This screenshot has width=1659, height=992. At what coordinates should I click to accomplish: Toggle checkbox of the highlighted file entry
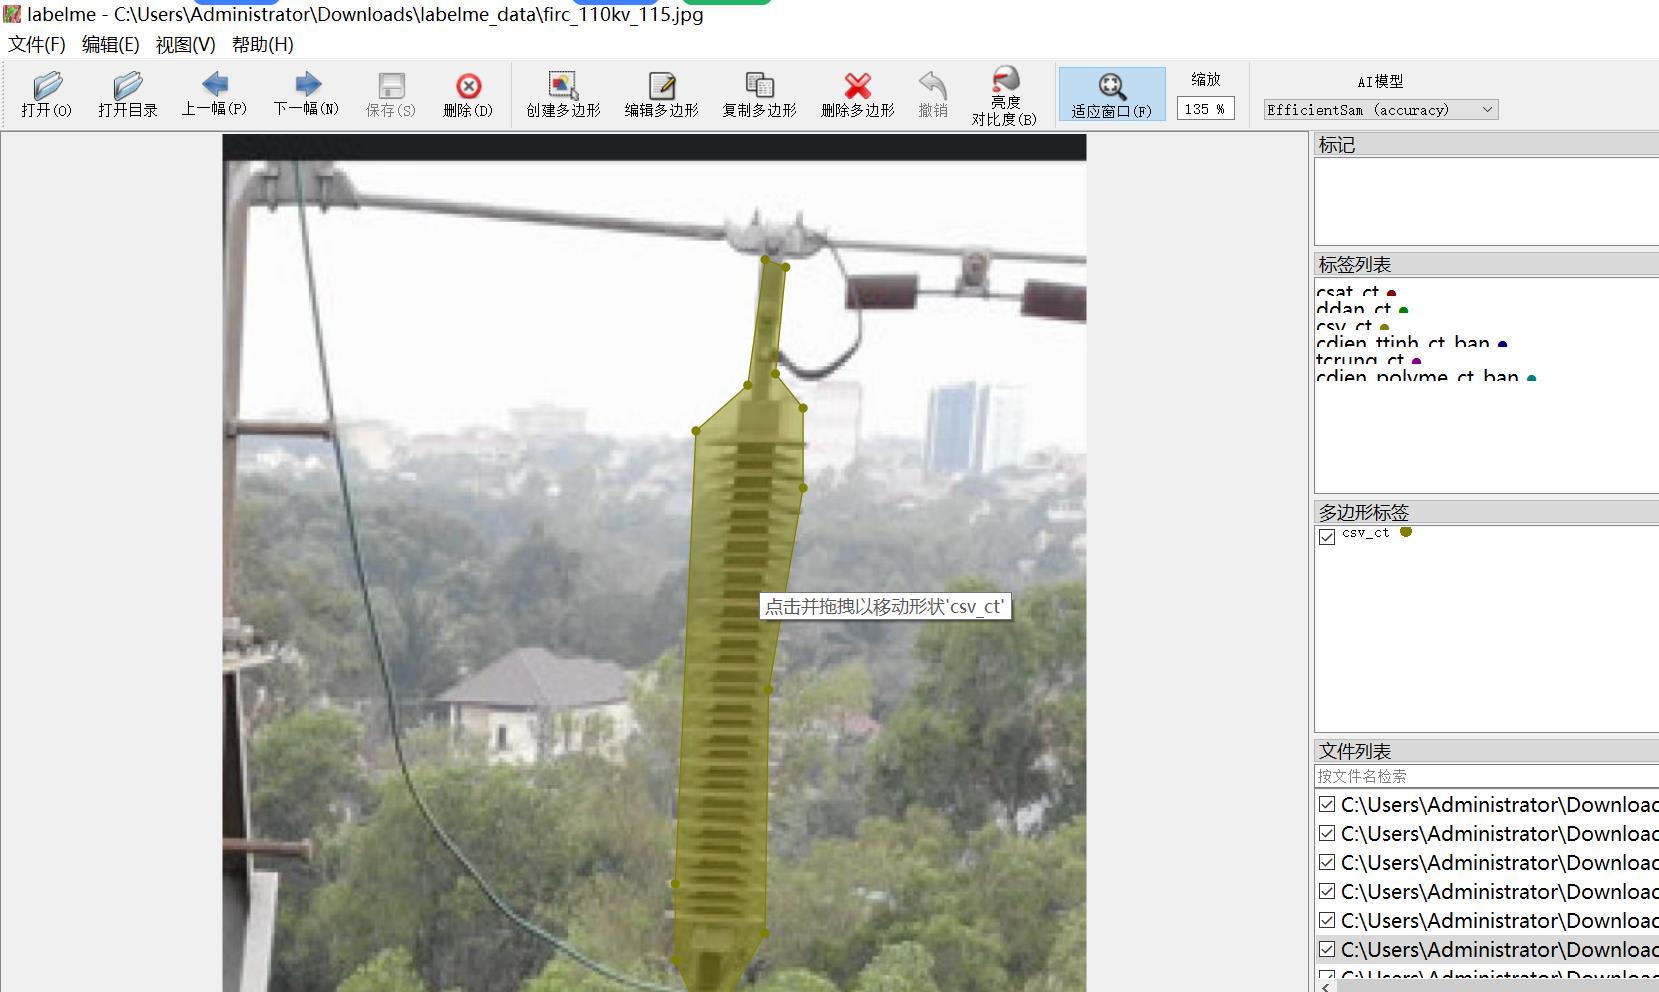[x=1327, y=950]
